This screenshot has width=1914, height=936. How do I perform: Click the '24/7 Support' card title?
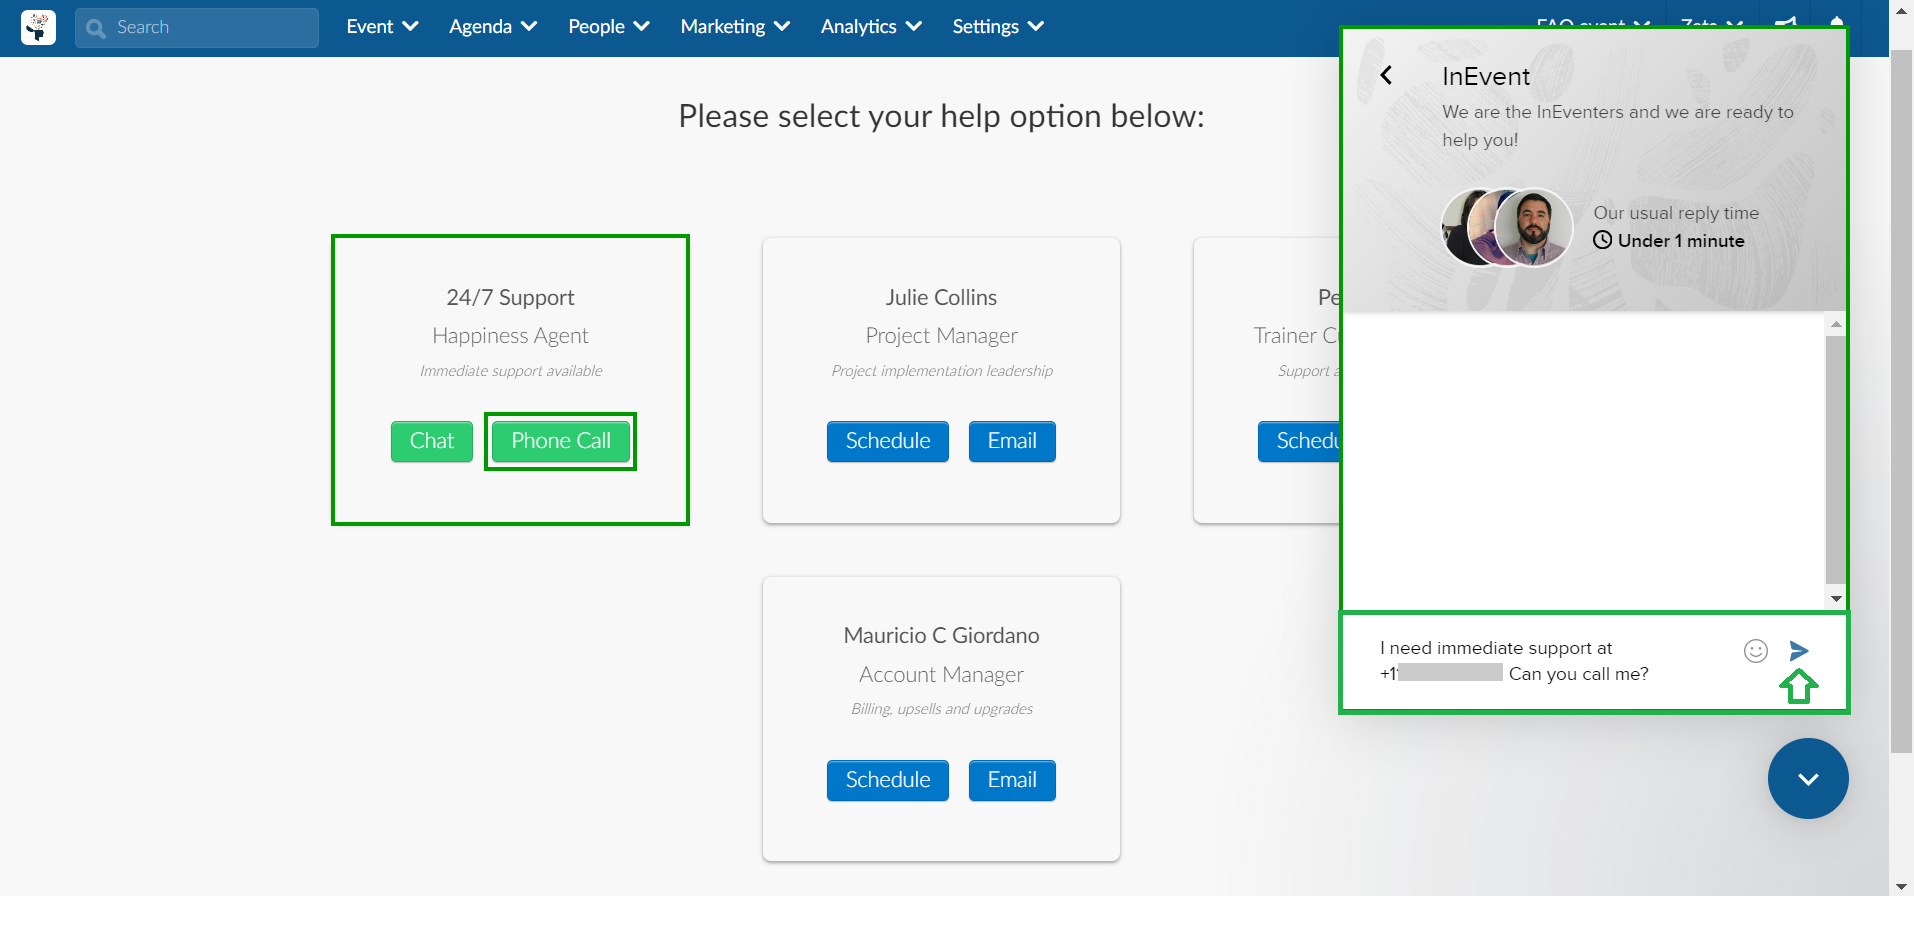pos(510,298)
